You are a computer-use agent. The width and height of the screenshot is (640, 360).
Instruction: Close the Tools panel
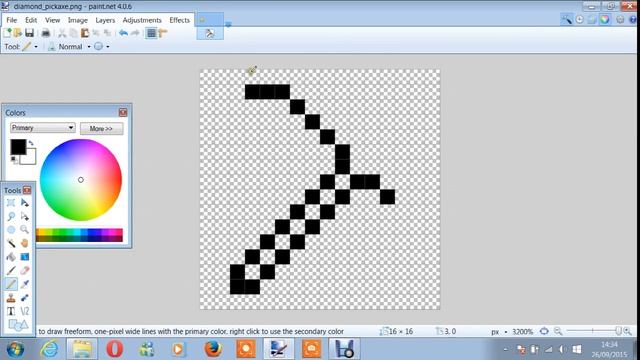point(27,190)
